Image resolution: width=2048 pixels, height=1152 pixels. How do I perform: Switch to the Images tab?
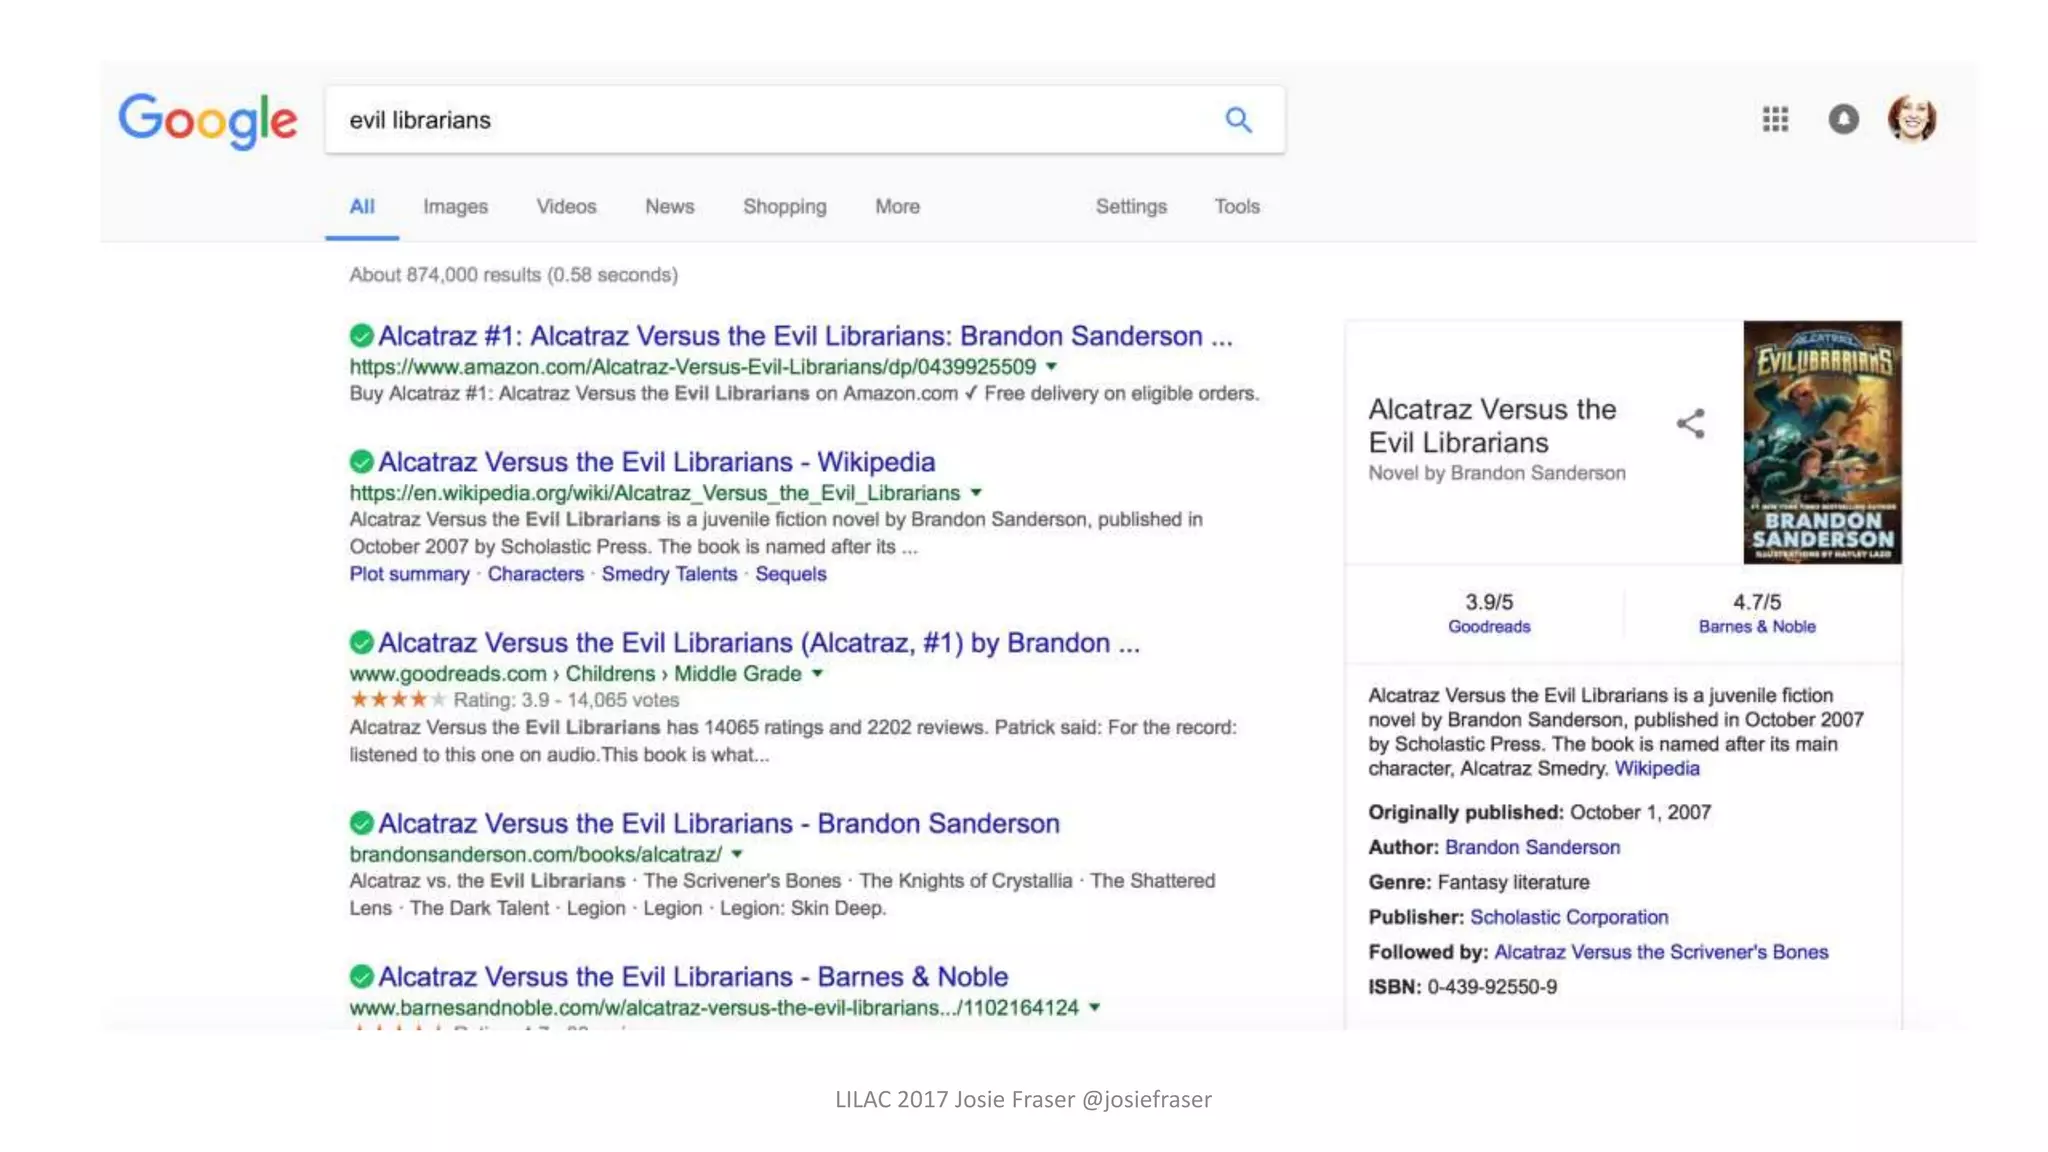coord(455,207)
